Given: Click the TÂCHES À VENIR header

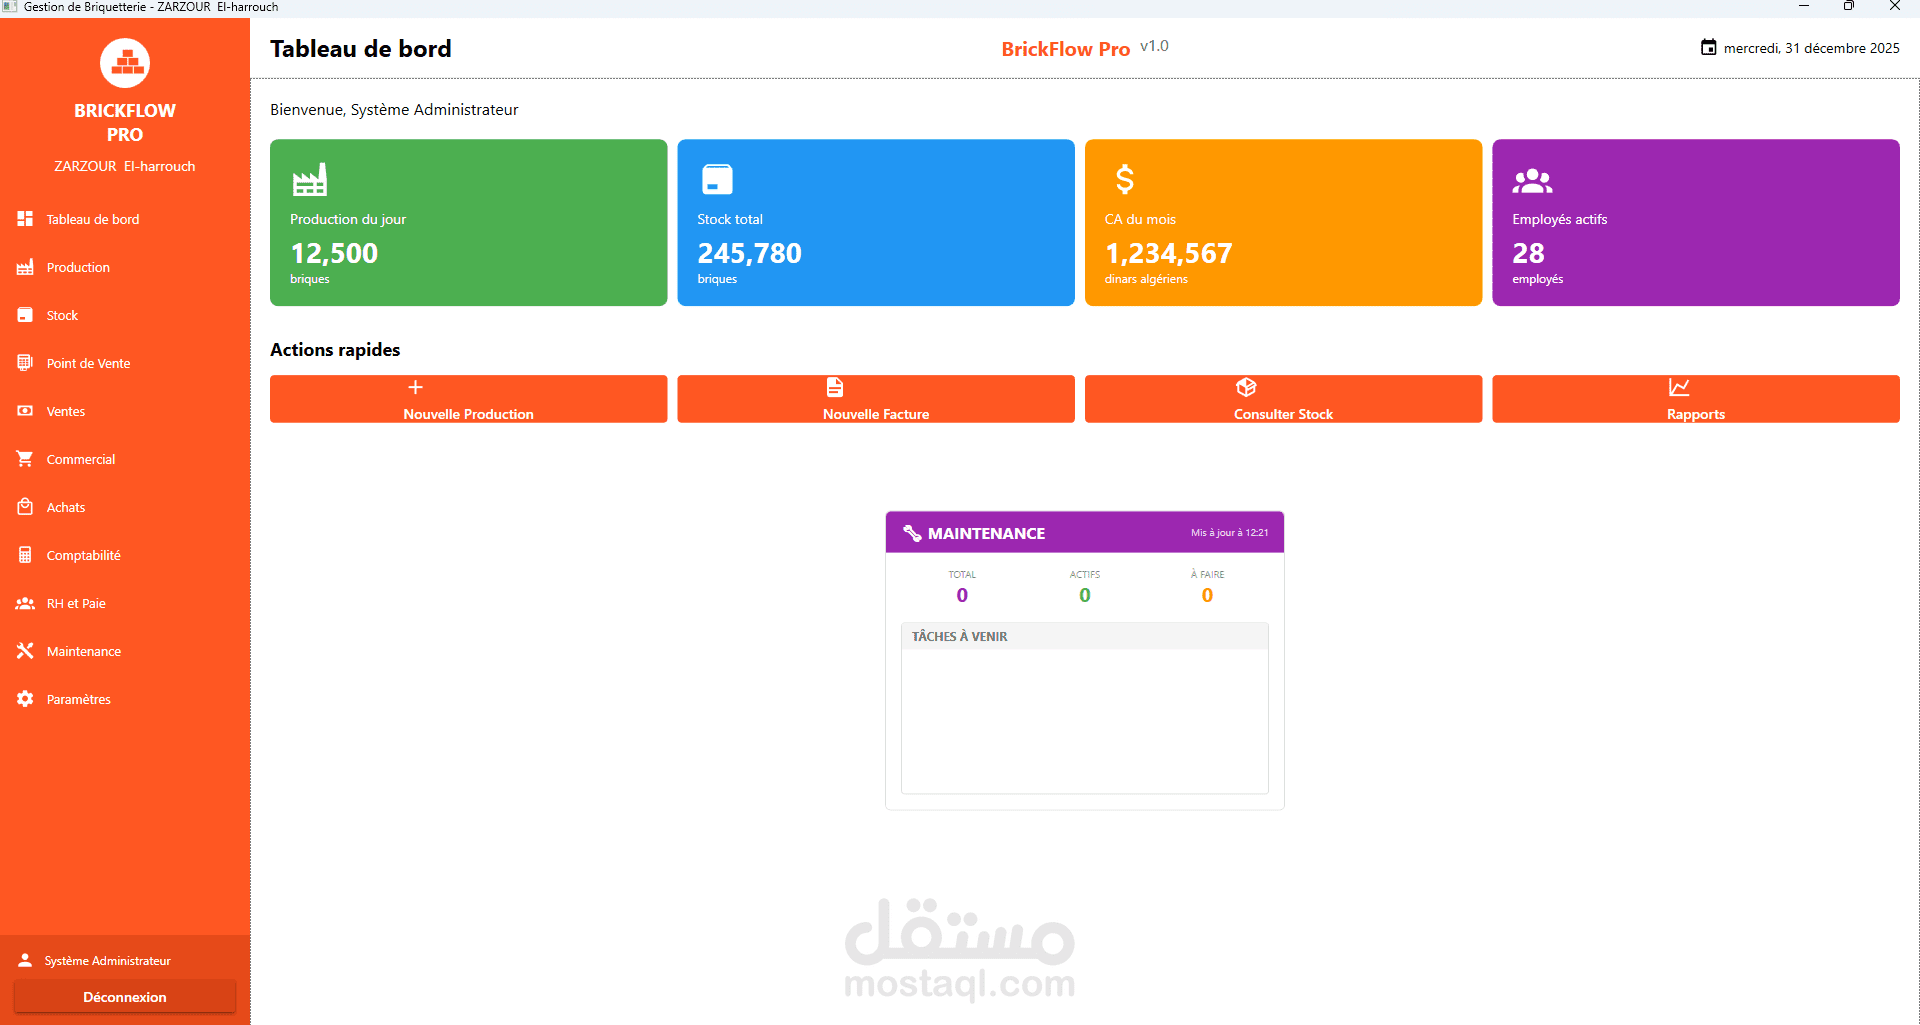Looking at the screenshot, I should click(1085, 636).
